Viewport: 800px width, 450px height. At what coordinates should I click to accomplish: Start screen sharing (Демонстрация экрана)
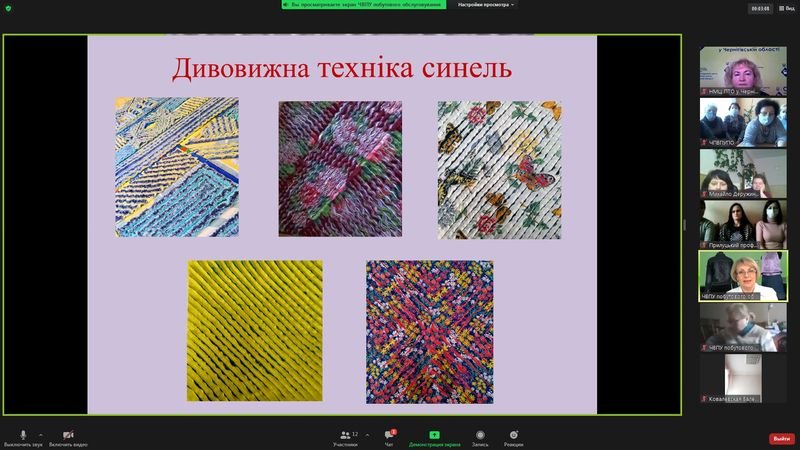pyautogui.click(x=434, y=435)
